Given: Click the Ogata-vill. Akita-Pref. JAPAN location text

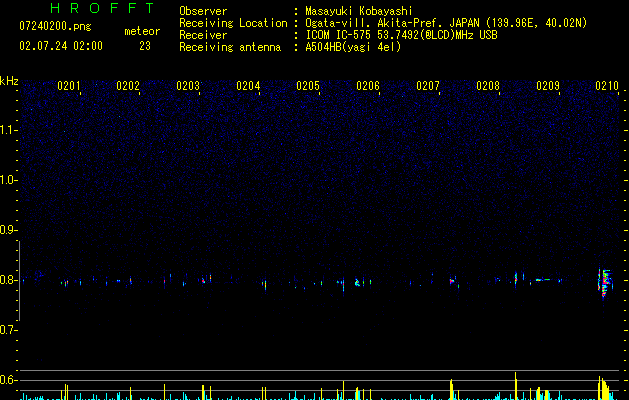Looking at the screenshot, I should (x=446, y=23).
